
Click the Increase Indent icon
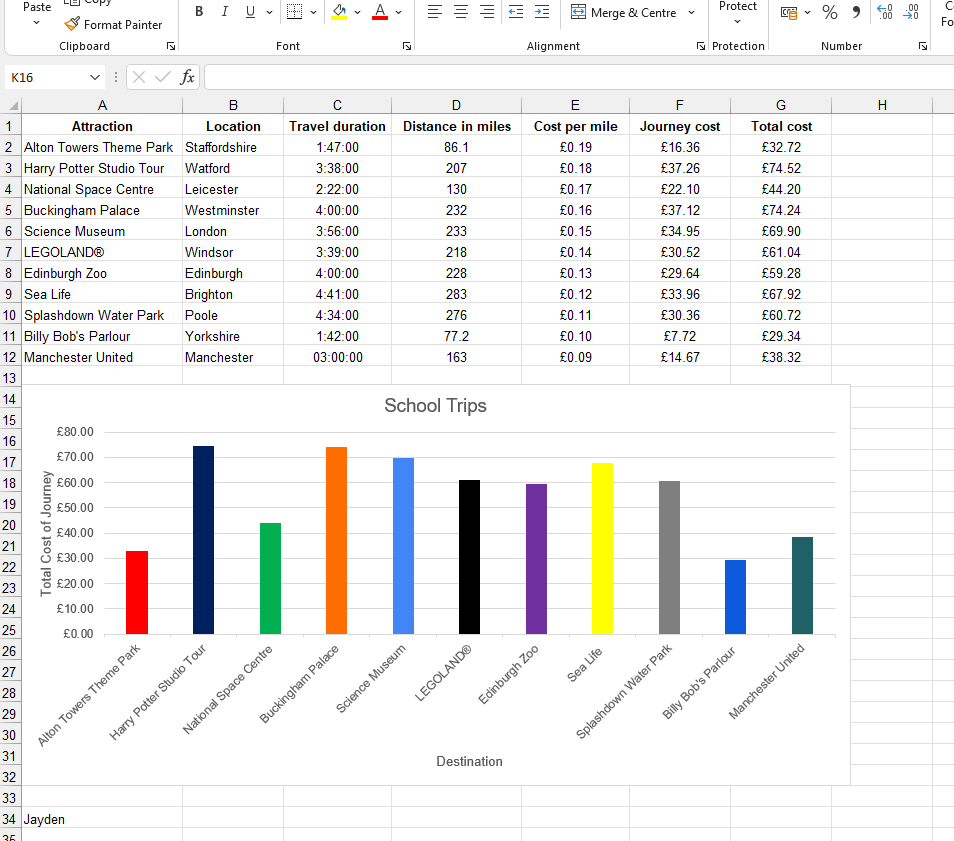[541, 12]
